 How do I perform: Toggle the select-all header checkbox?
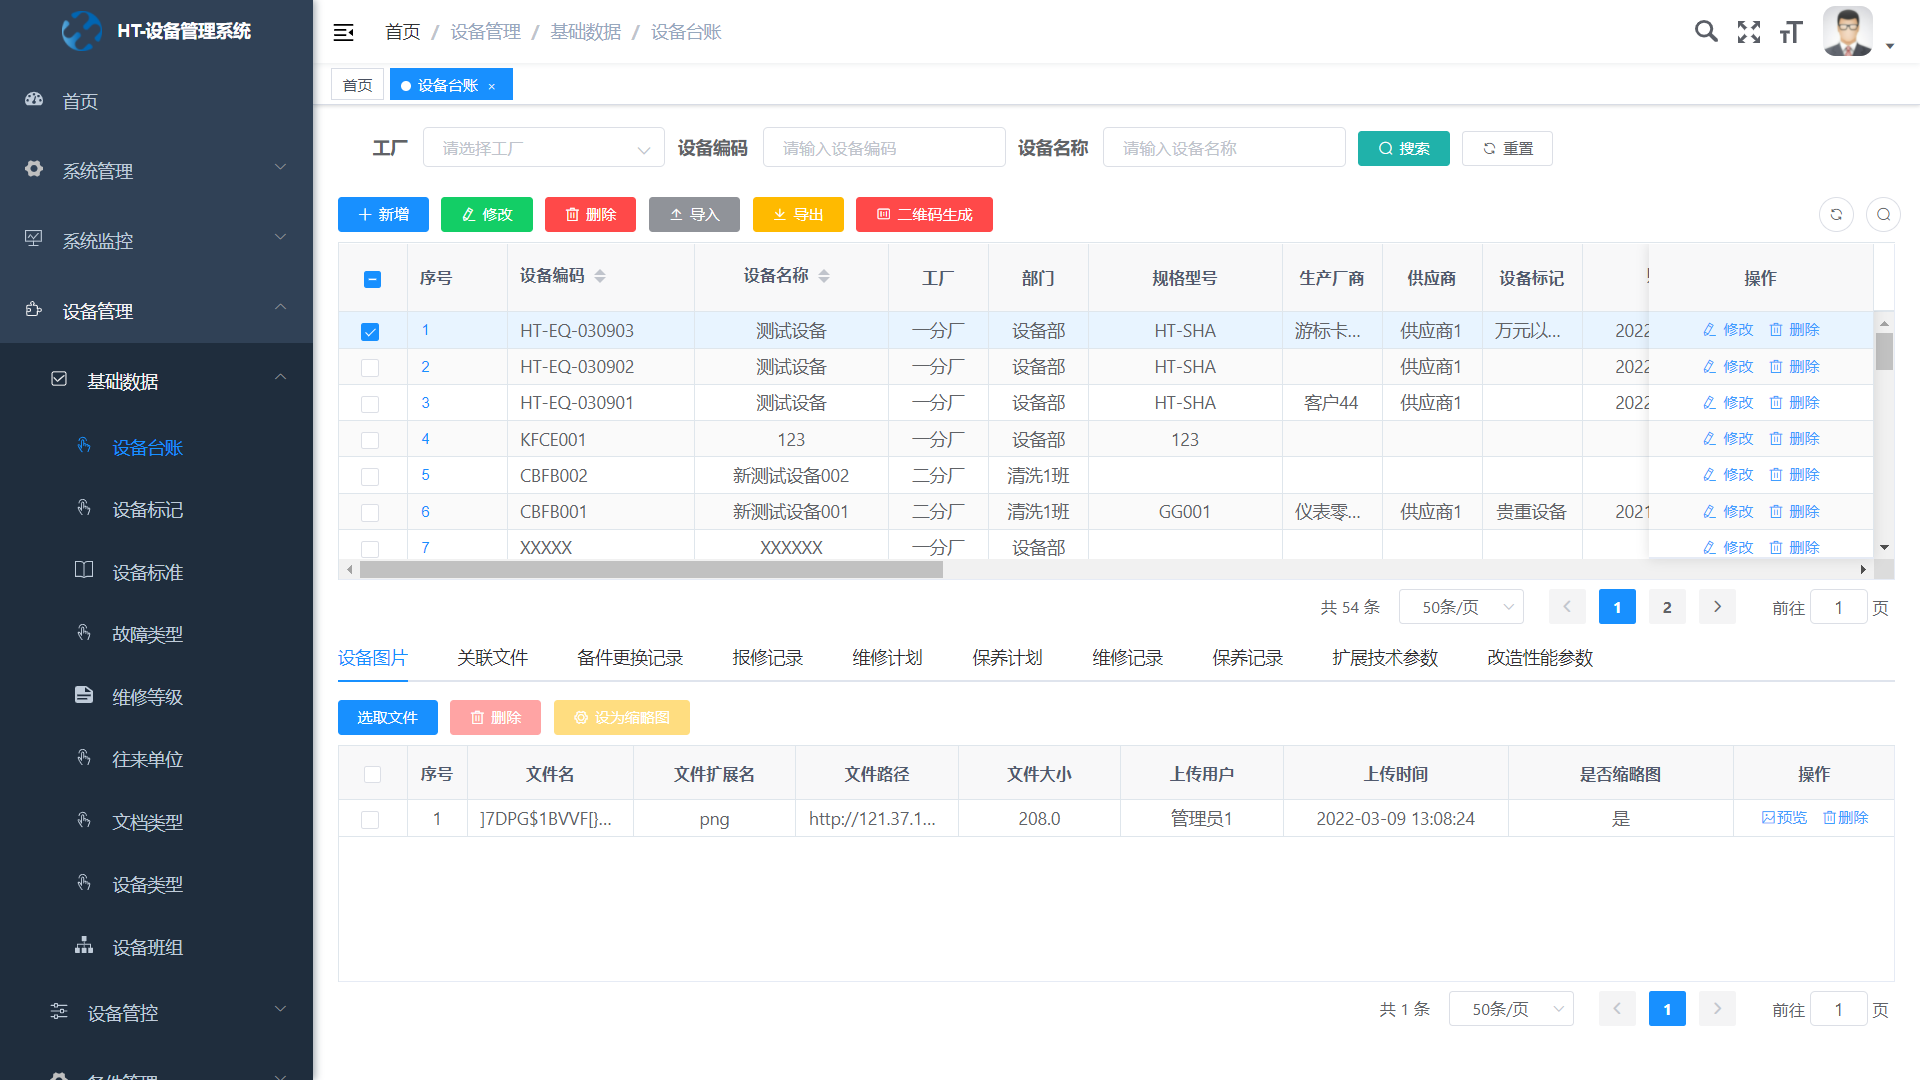372,279
